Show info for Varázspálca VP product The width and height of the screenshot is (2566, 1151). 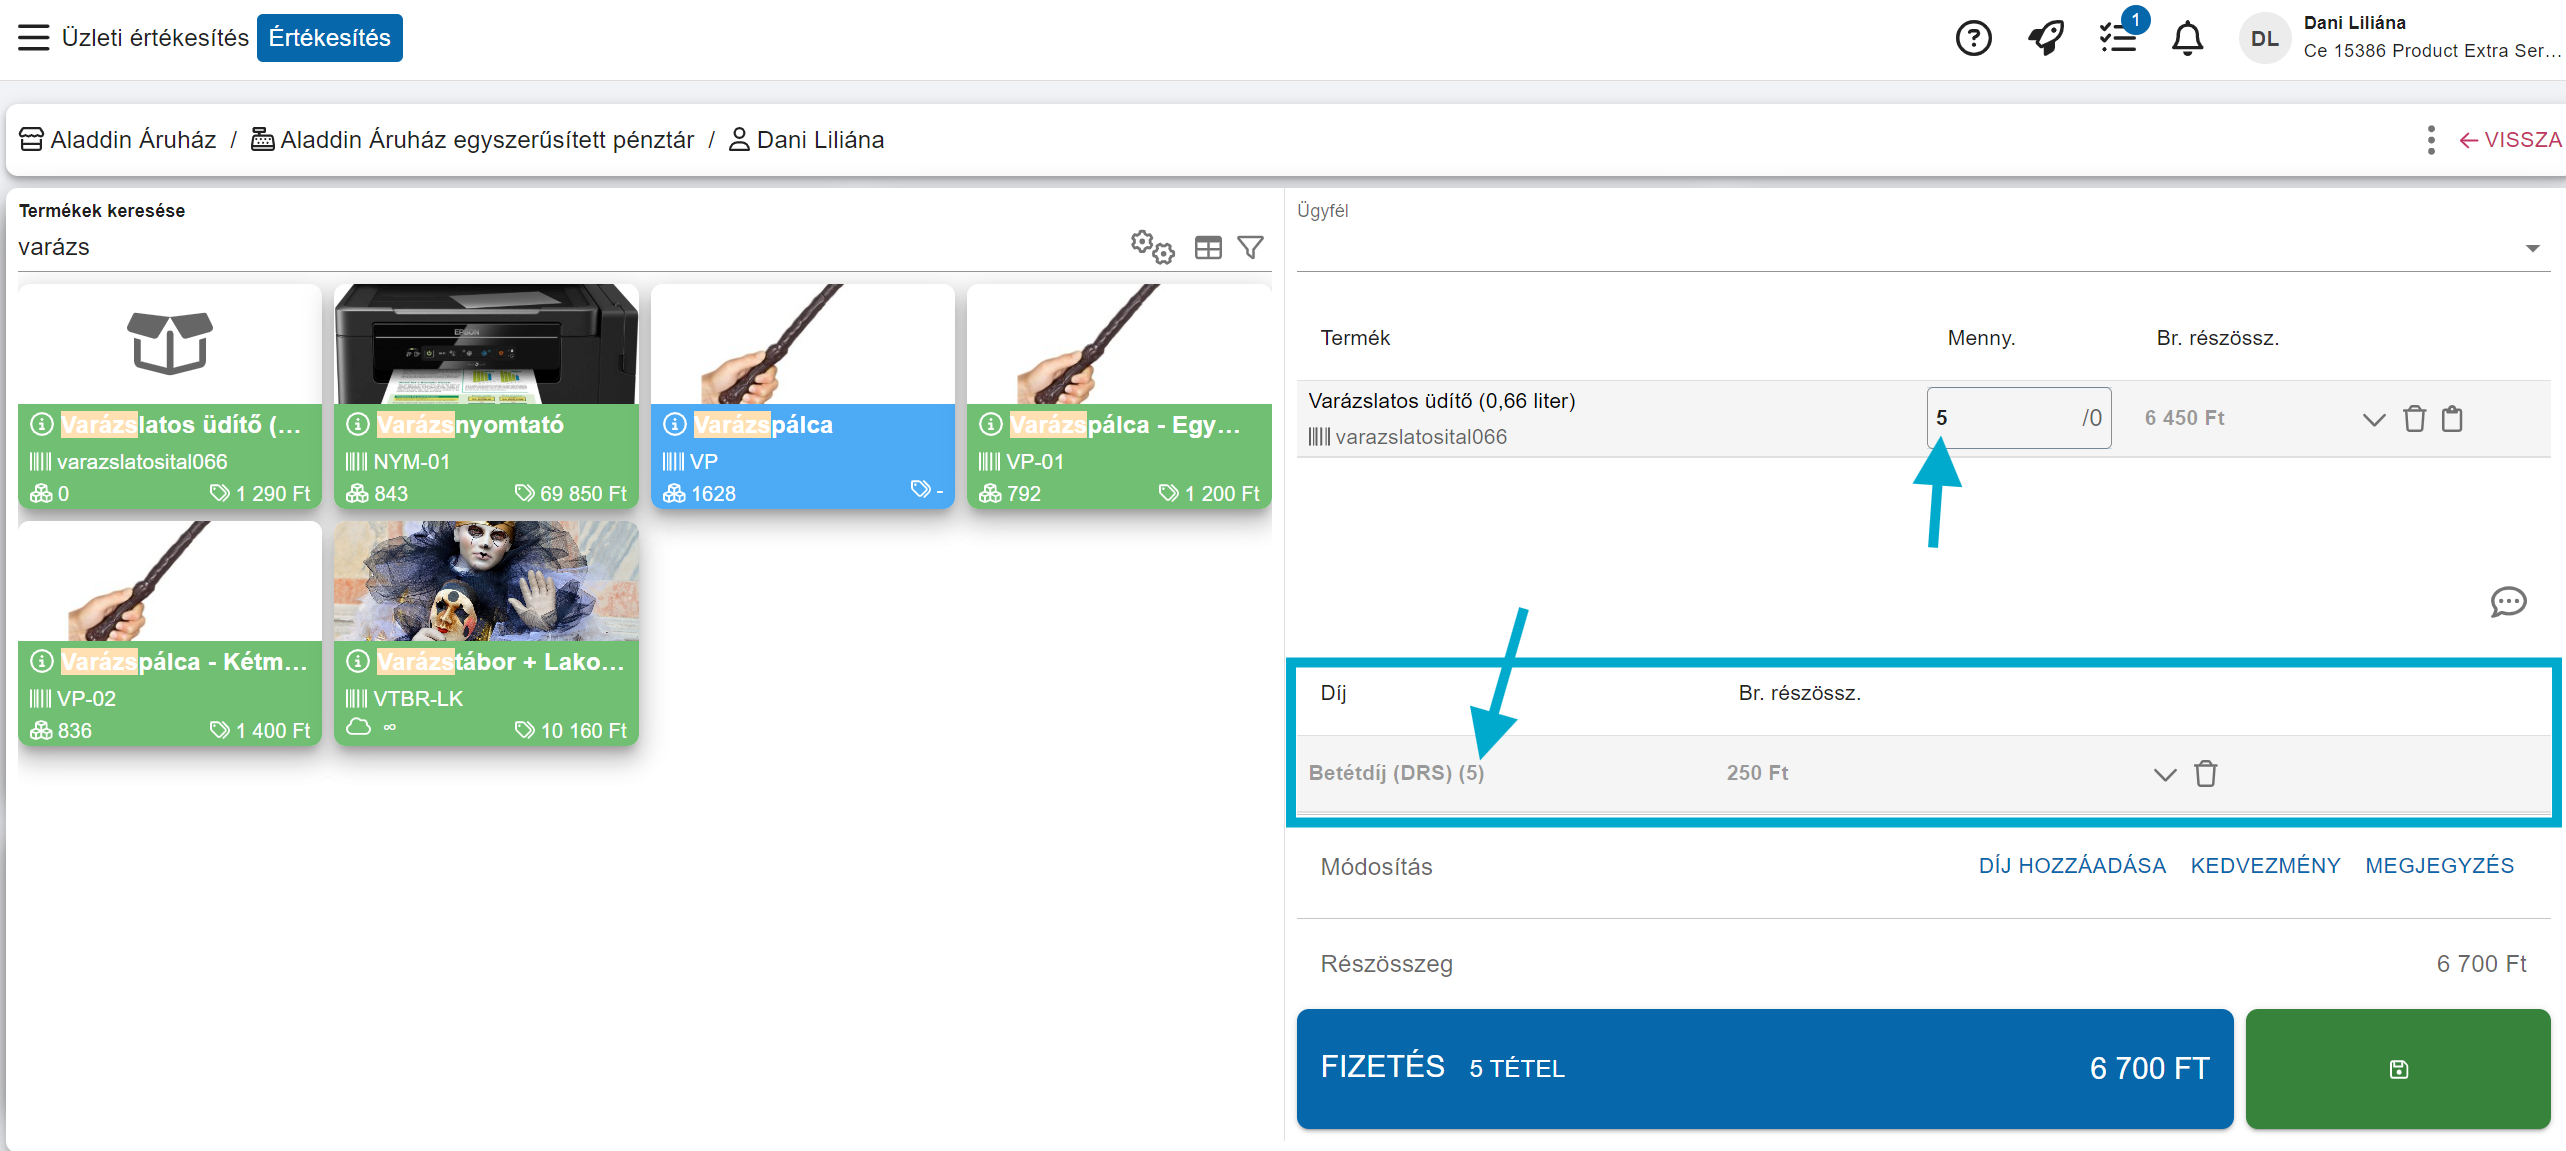click(674, 425)
